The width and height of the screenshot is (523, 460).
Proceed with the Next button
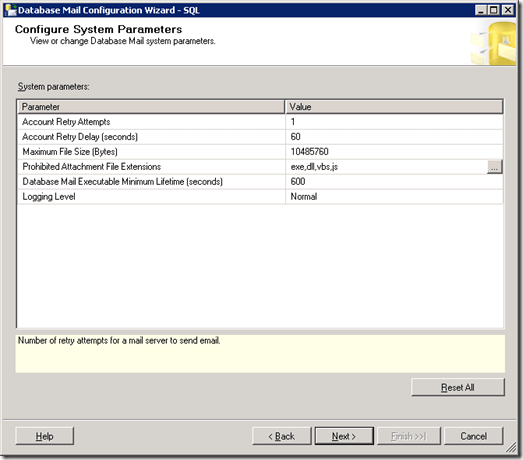coord(344,436)
